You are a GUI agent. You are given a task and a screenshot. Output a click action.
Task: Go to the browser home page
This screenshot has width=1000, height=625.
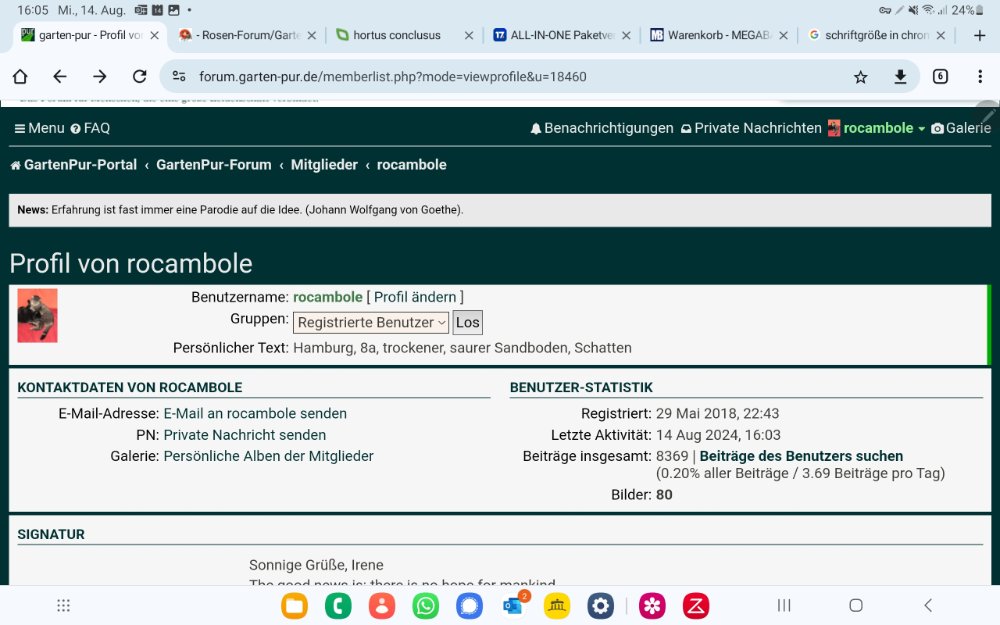(20, 77)
